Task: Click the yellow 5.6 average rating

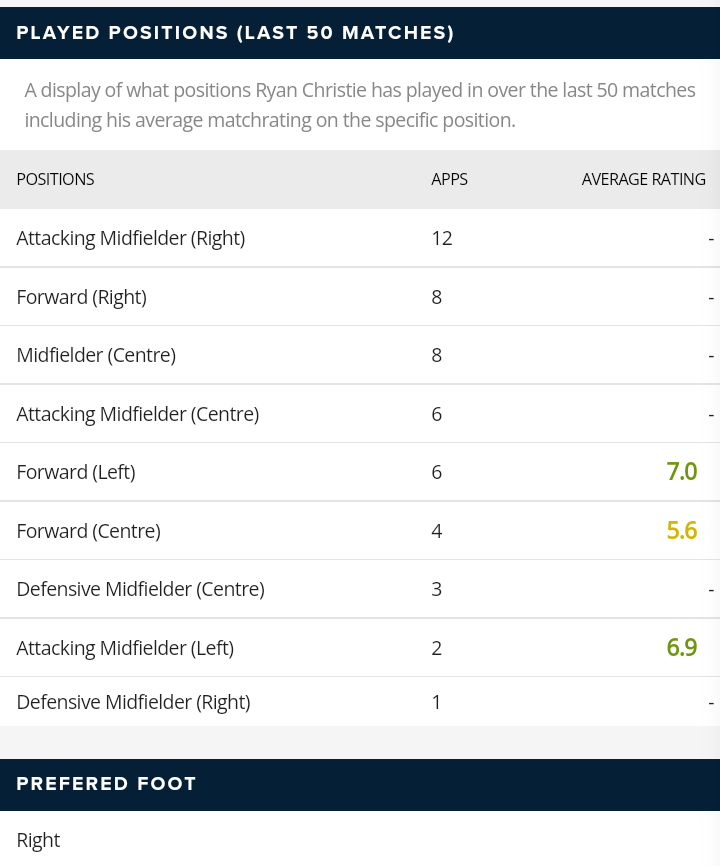Action: tap(681, 531)
